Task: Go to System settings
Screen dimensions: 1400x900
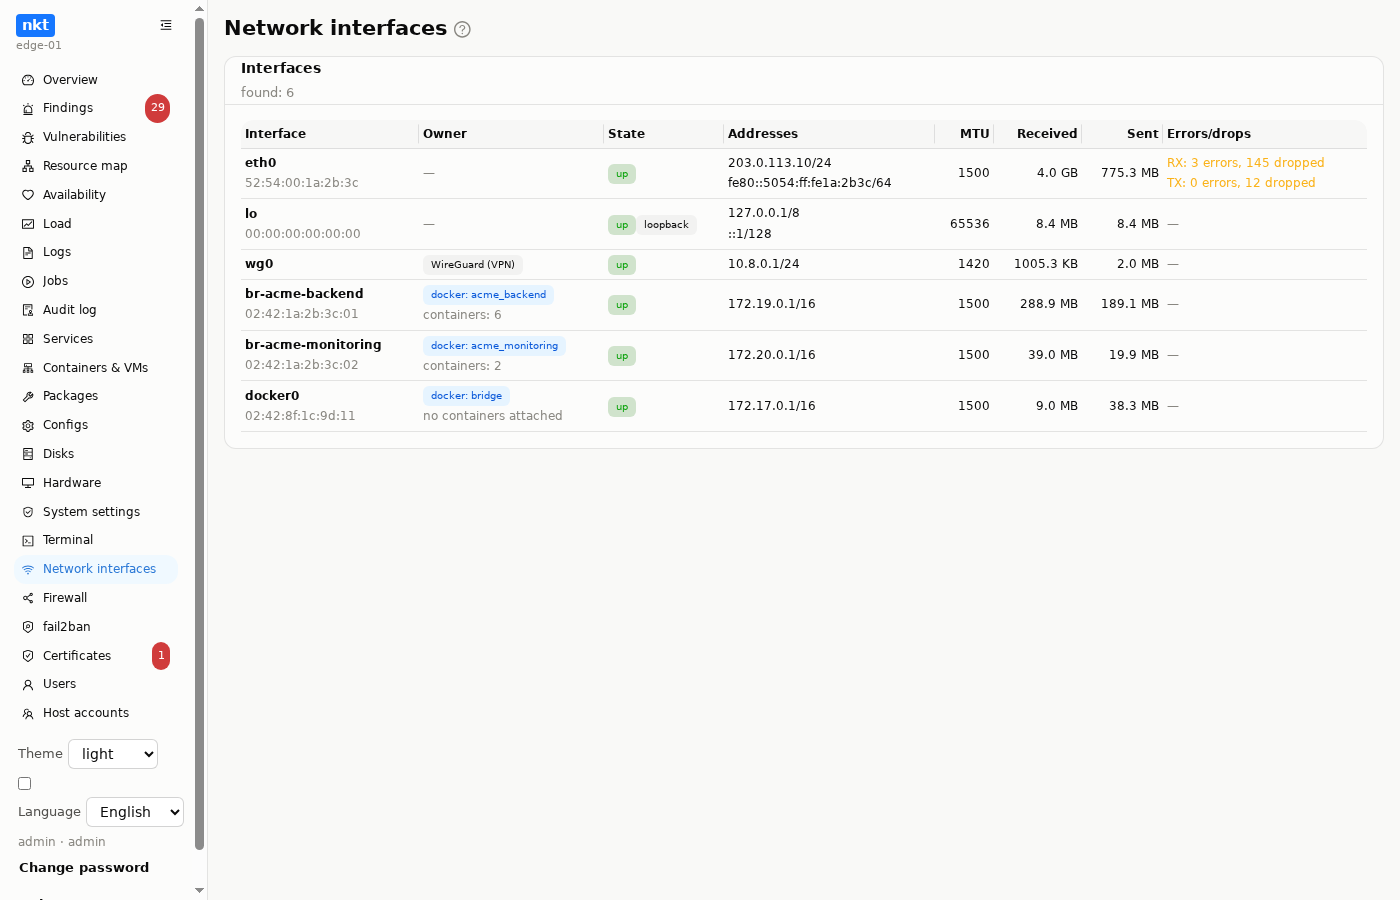Action: pyautogui.click(x=96, y=512)
